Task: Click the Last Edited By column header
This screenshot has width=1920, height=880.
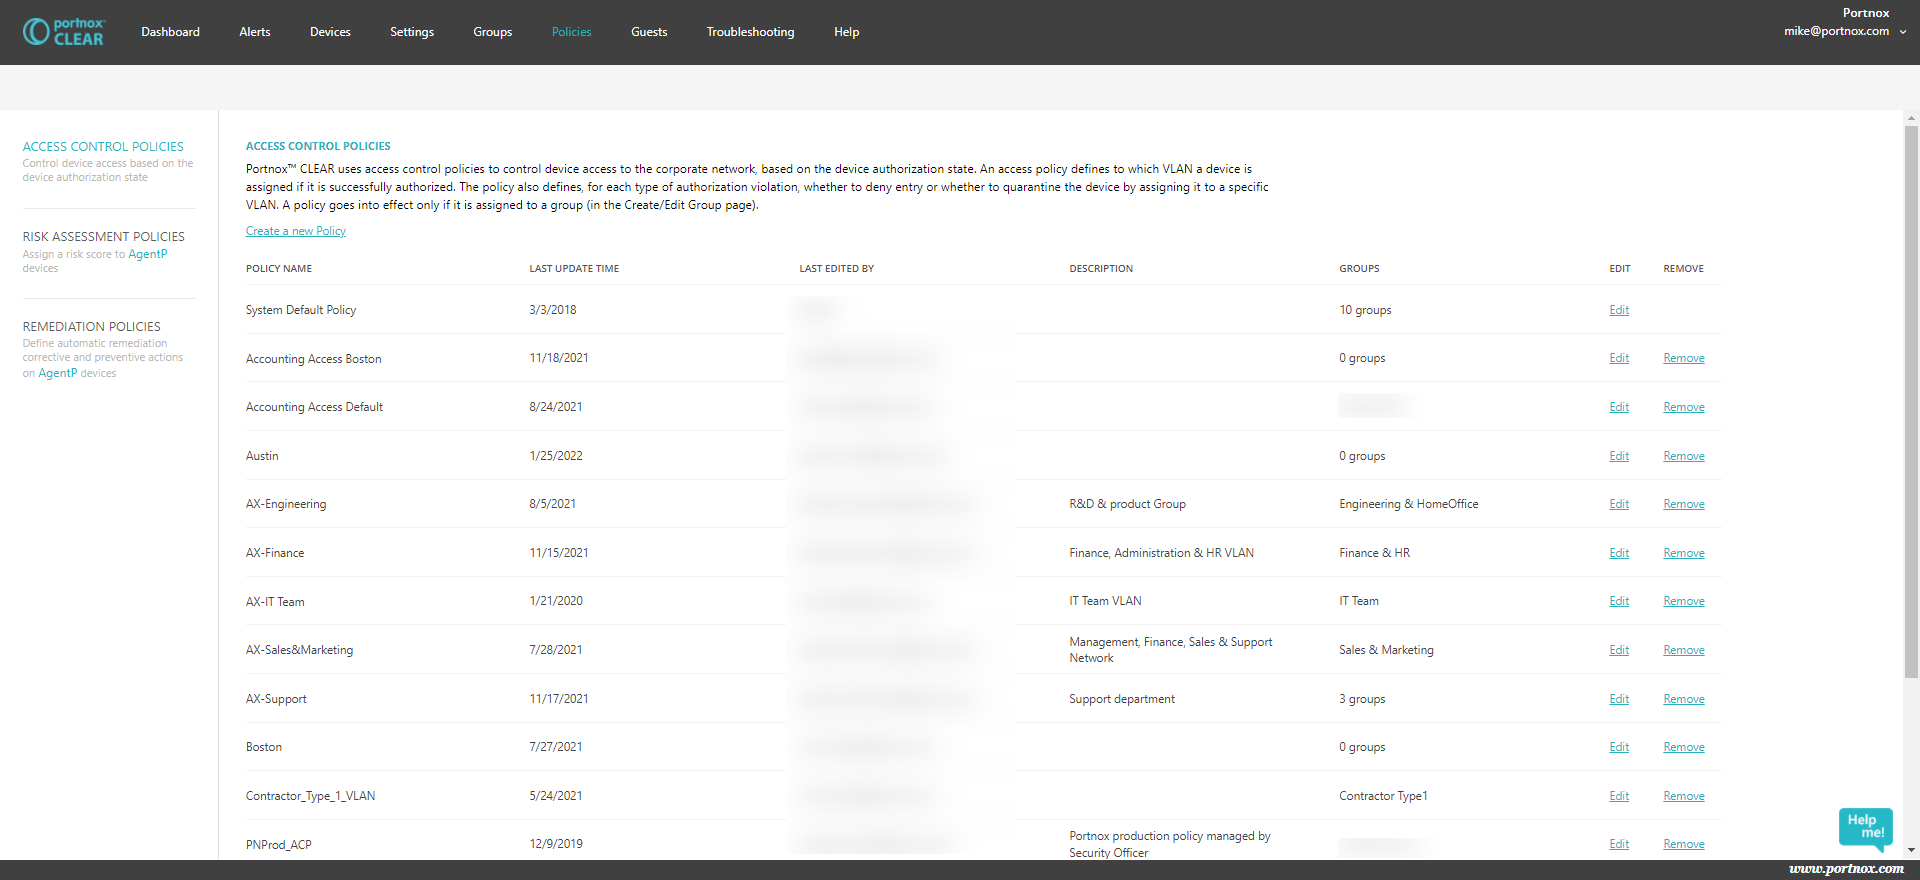Action: [836, 269]
